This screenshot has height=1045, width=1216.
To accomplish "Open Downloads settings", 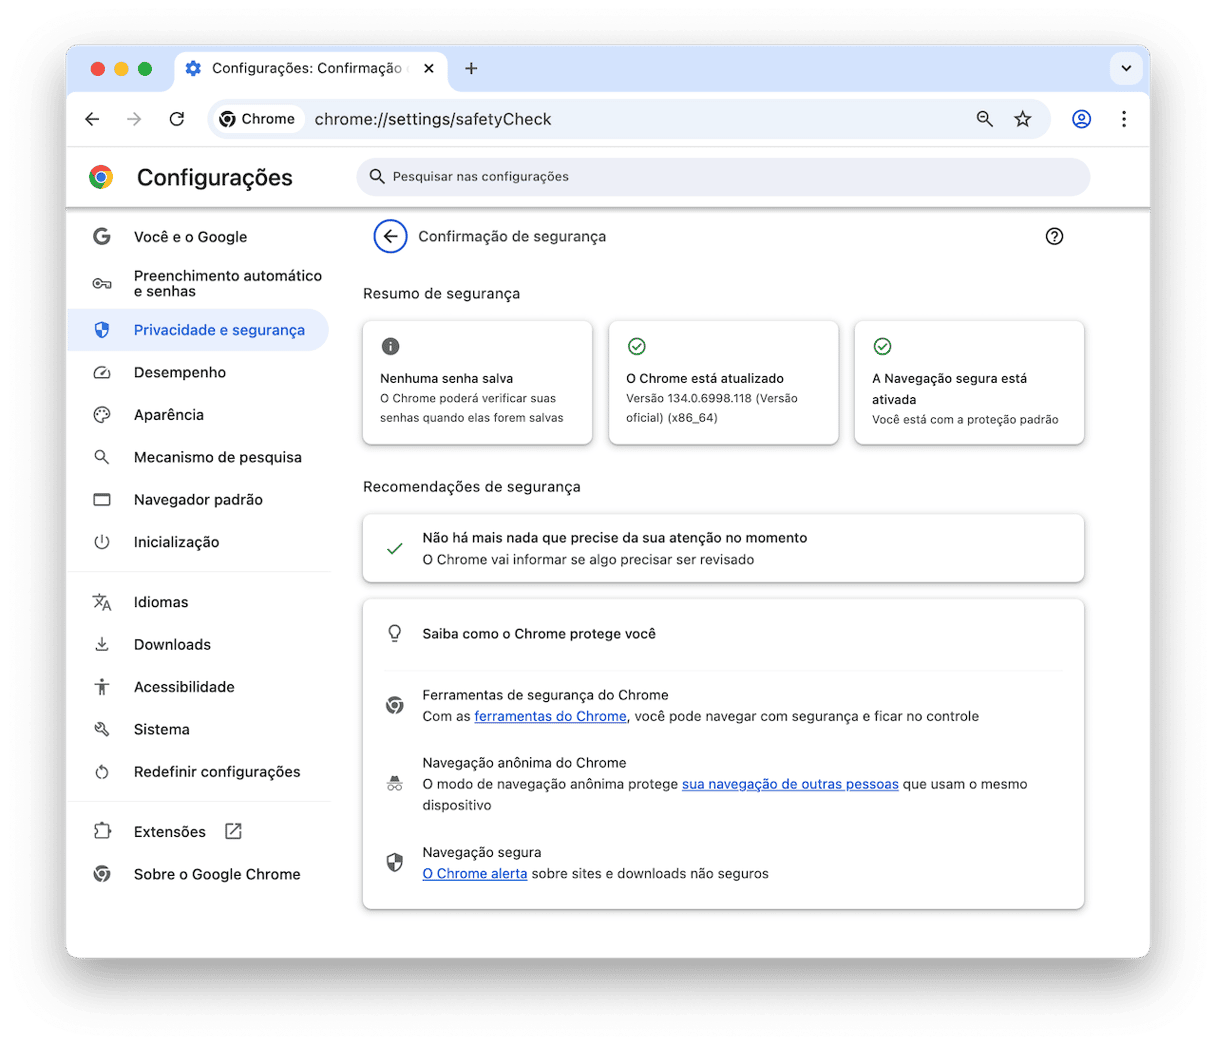I will pos(198,645).
